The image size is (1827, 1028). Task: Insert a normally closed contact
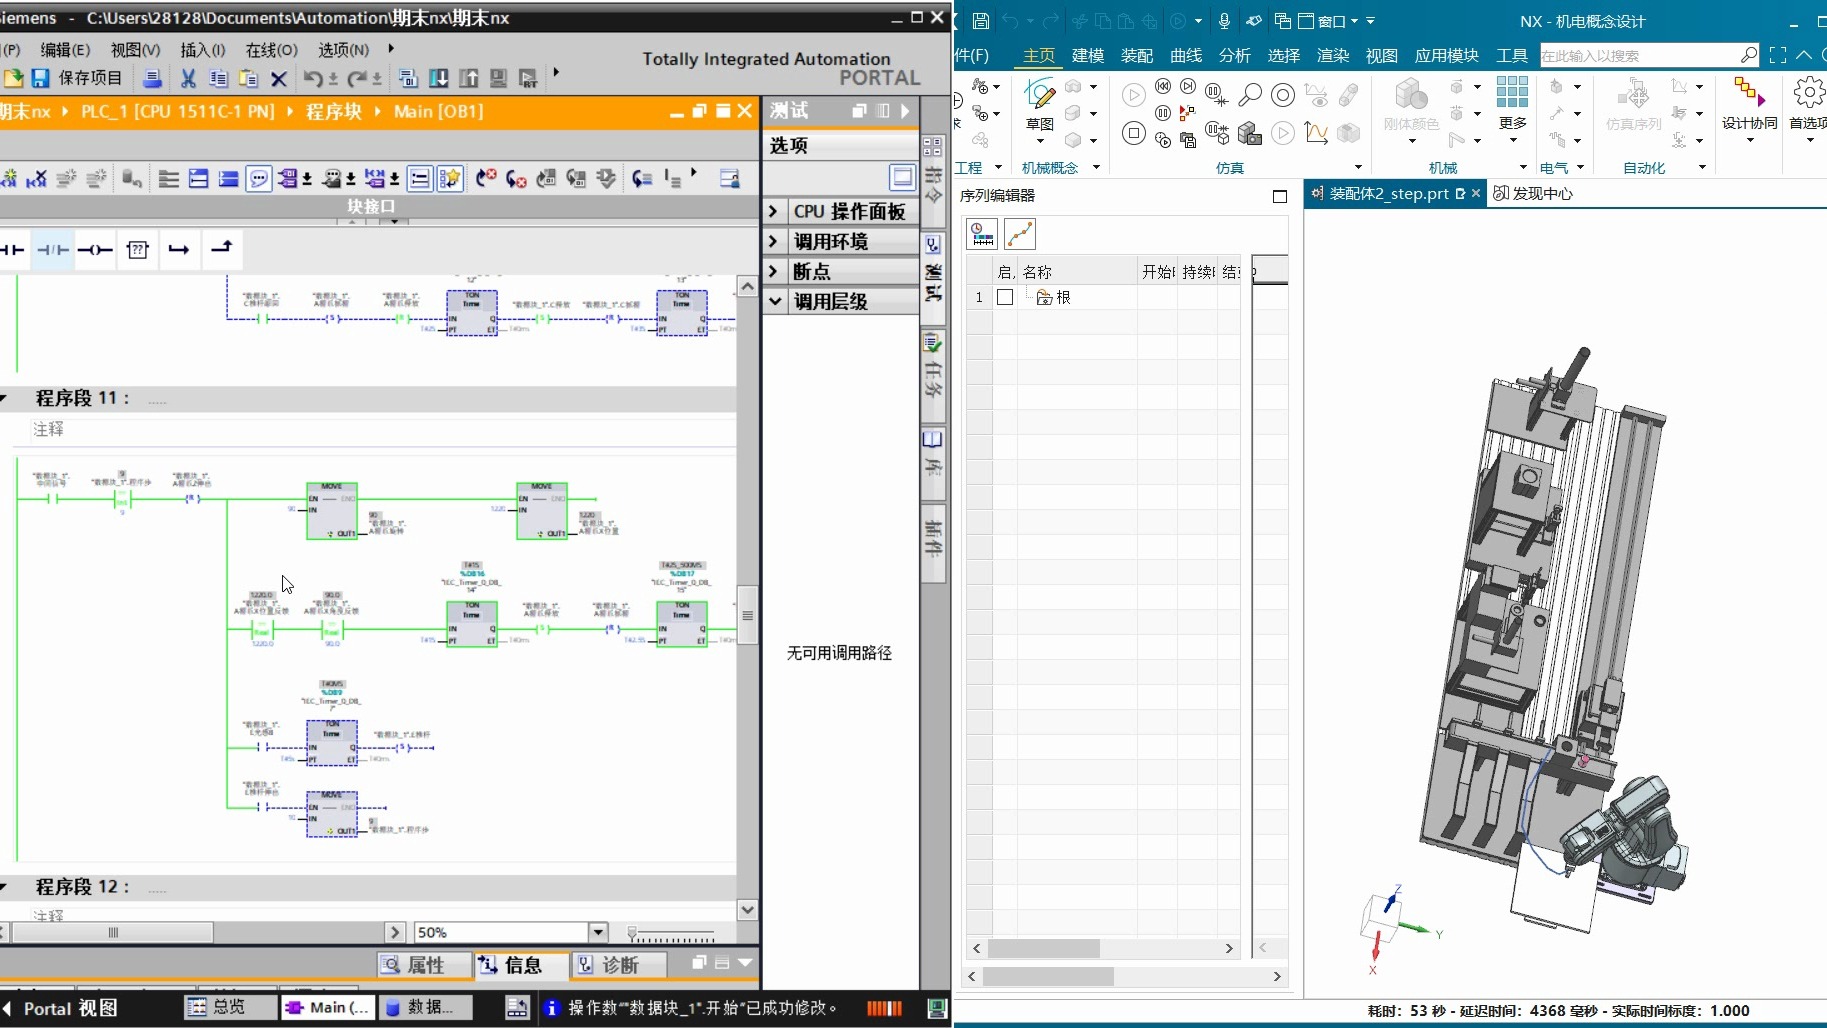point(53,250)
